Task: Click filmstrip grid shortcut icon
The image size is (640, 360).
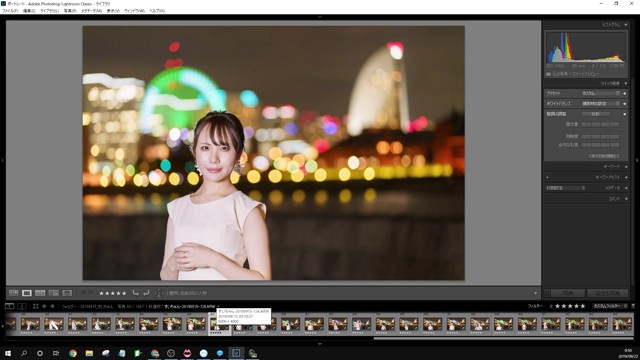Action: coord(36,306)
